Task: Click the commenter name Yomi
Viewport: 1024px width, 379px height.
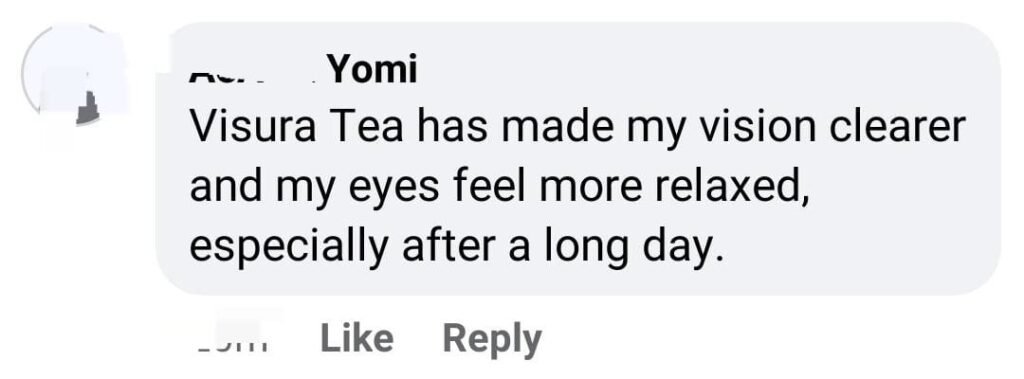Action: click(372, 69)
